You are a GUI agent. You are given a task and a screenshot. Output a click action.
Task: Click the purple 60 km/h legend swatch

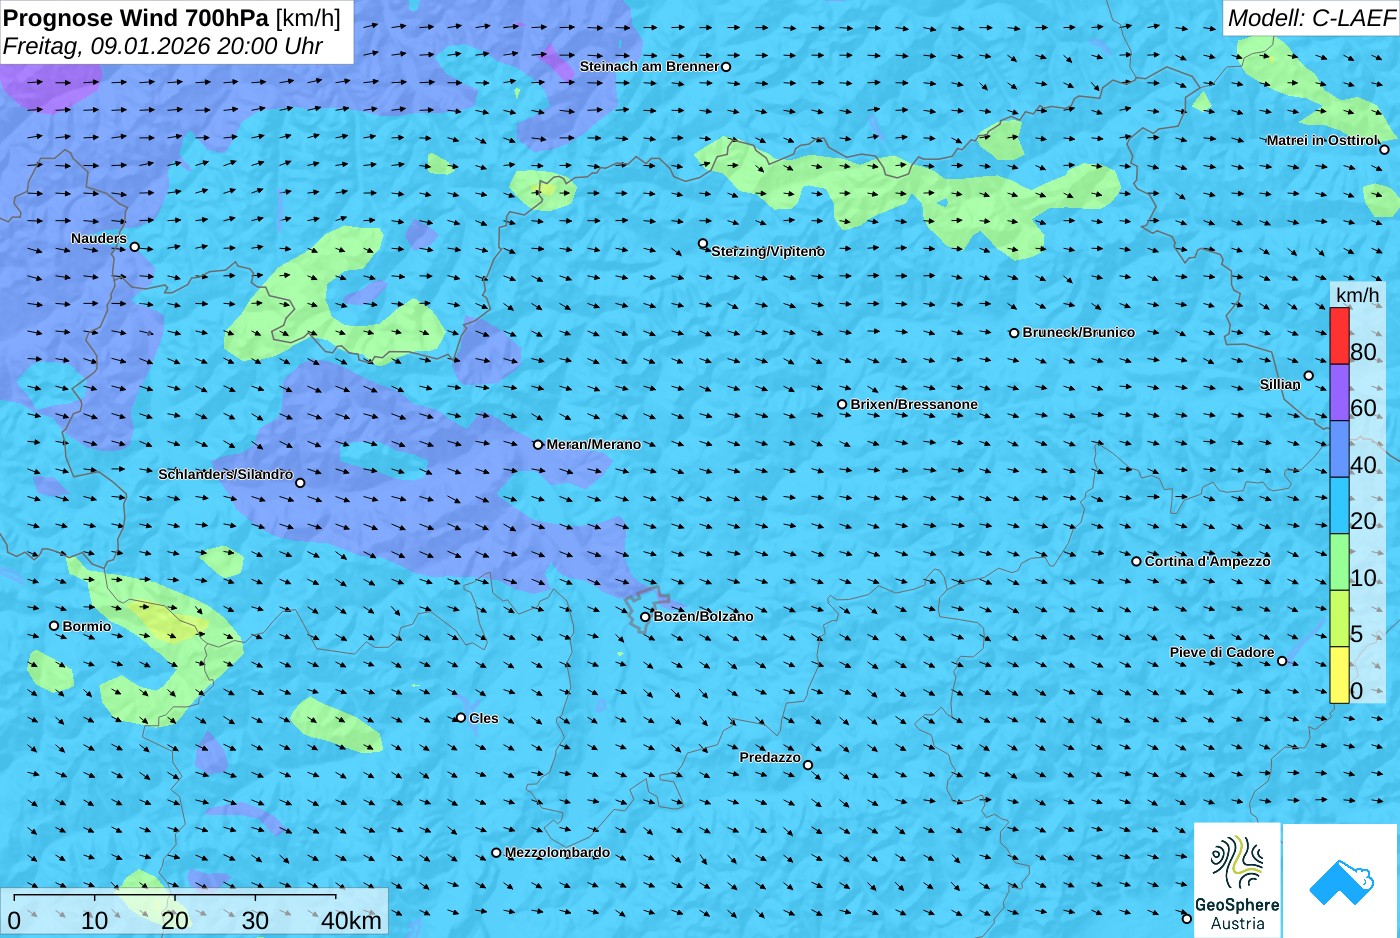point(1339,392)
